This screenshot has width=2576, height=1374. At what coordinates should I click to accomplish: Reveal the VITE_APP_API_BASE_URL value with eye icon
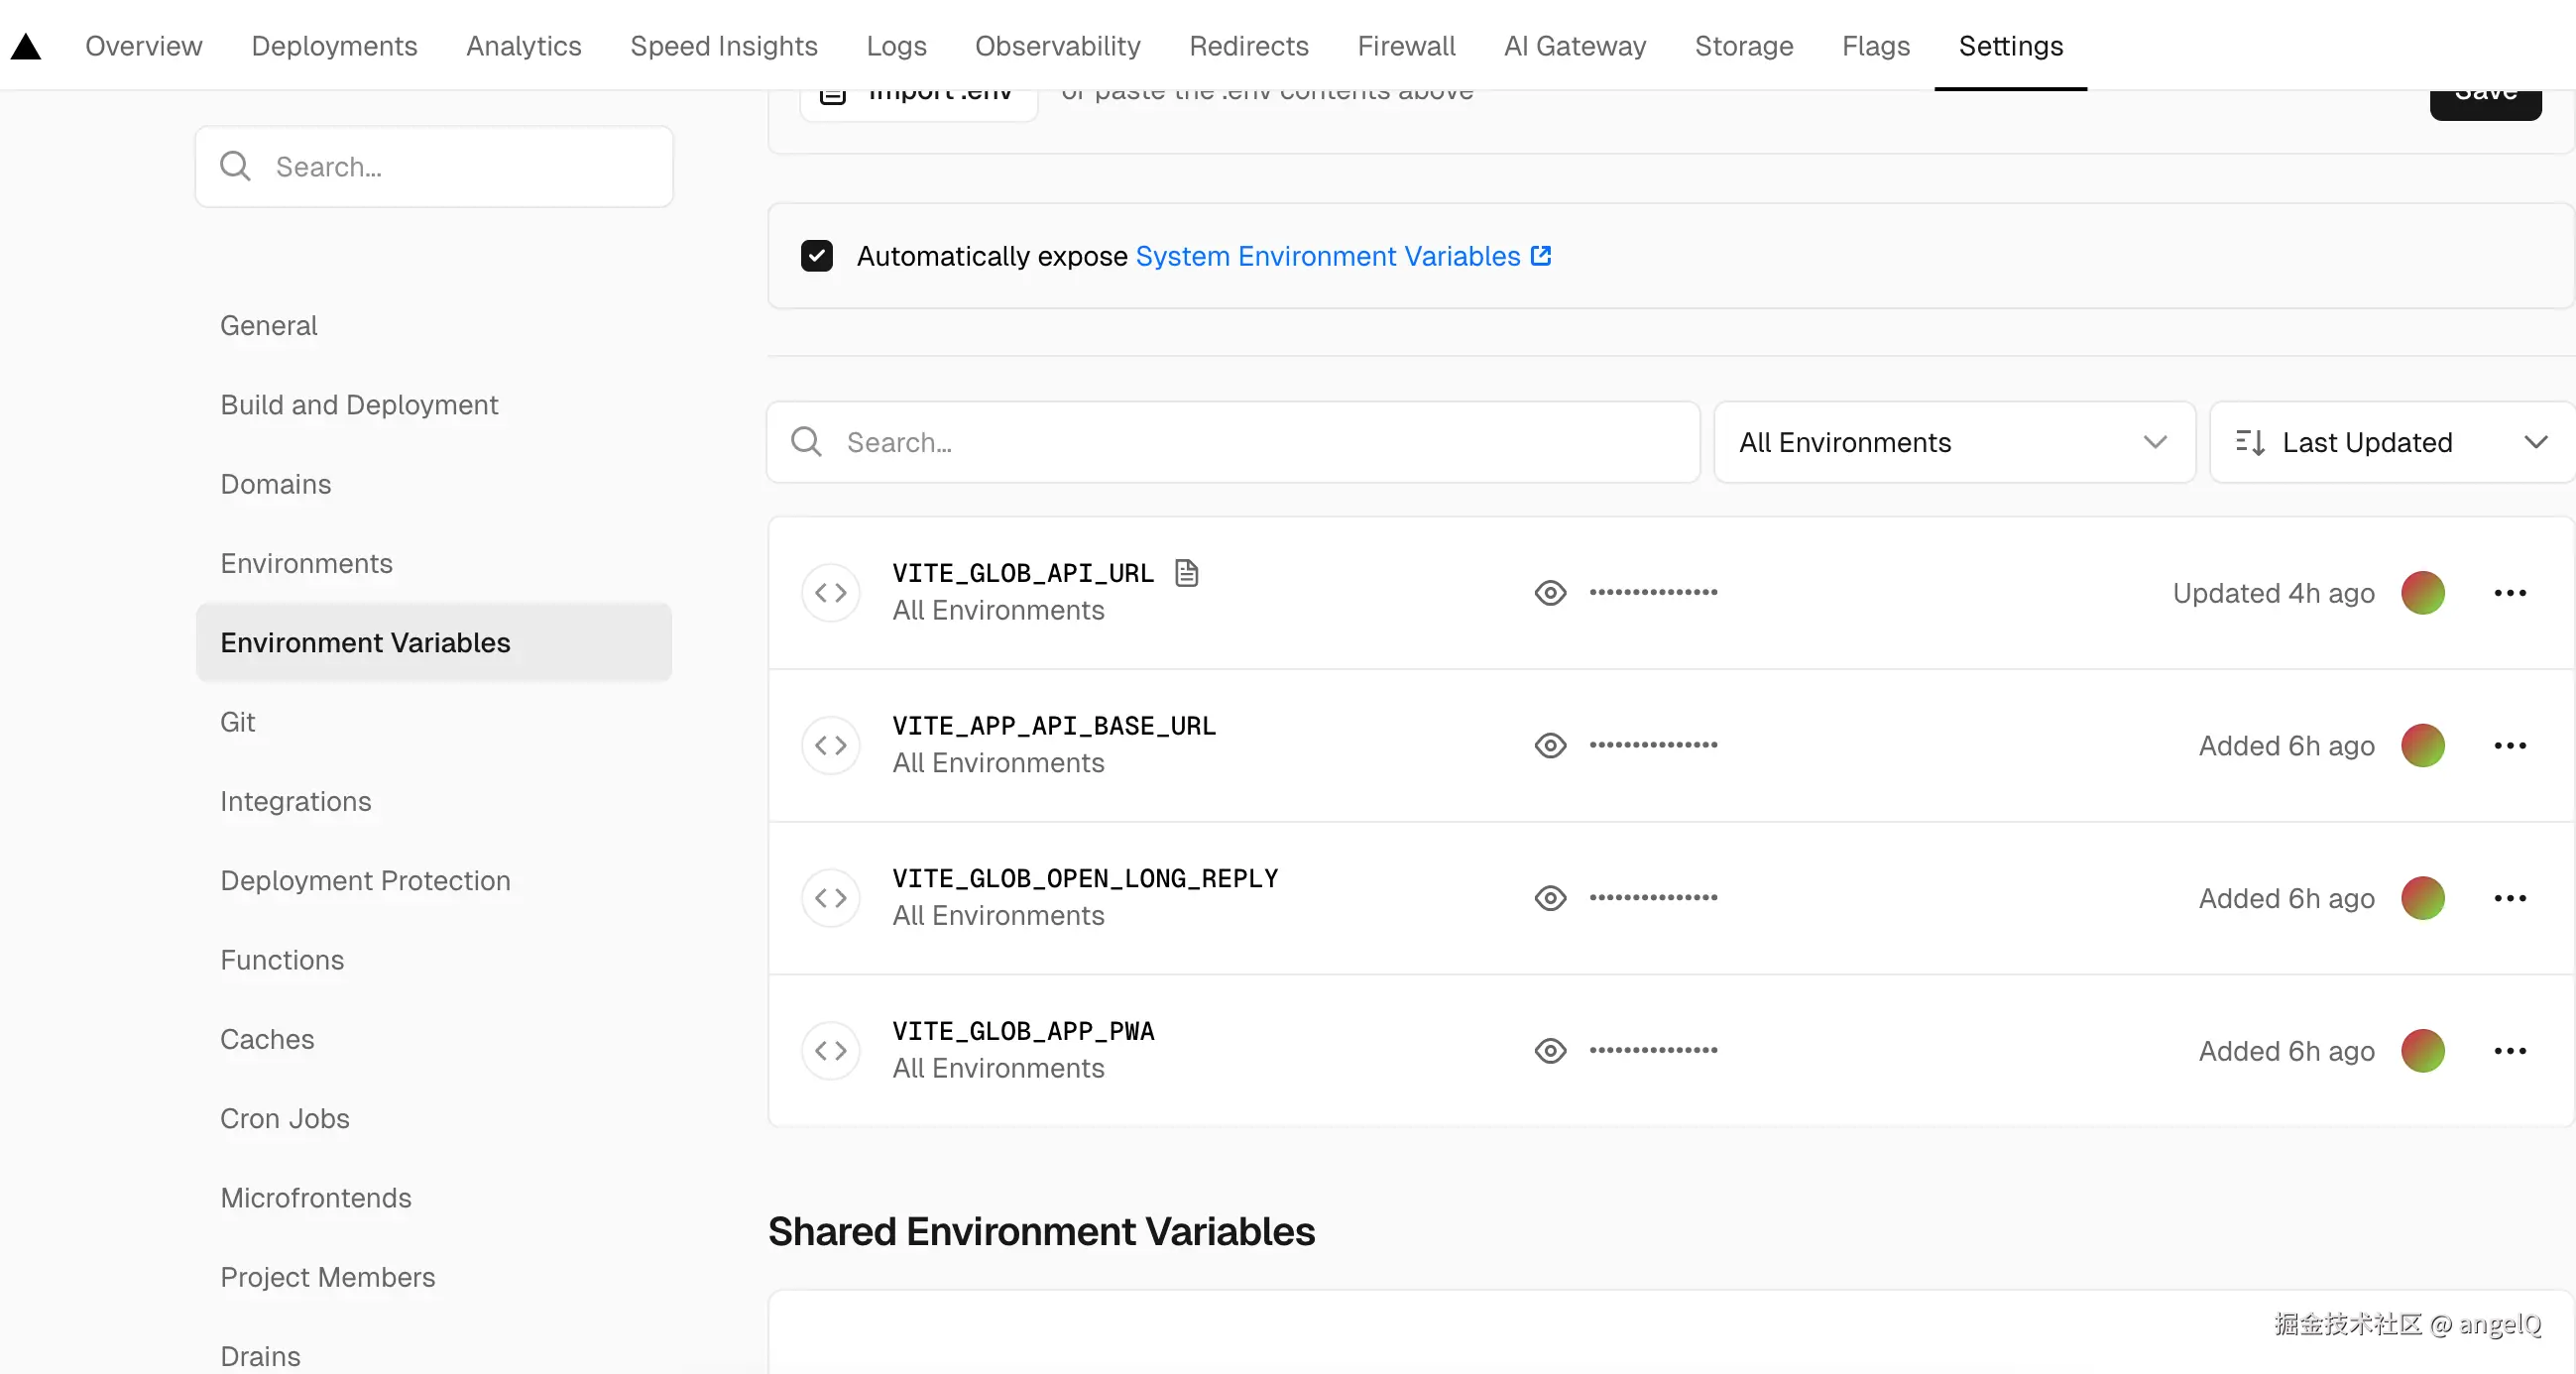click(x=1550, y=746)
